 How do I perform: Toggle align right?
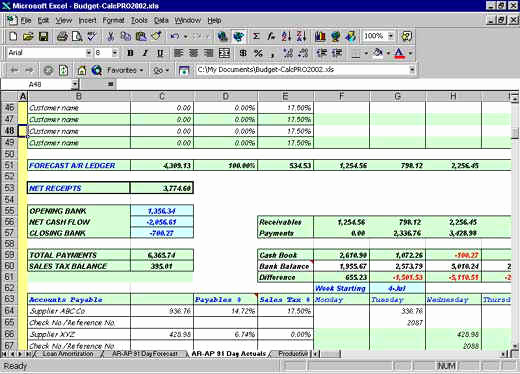[209, 53]
